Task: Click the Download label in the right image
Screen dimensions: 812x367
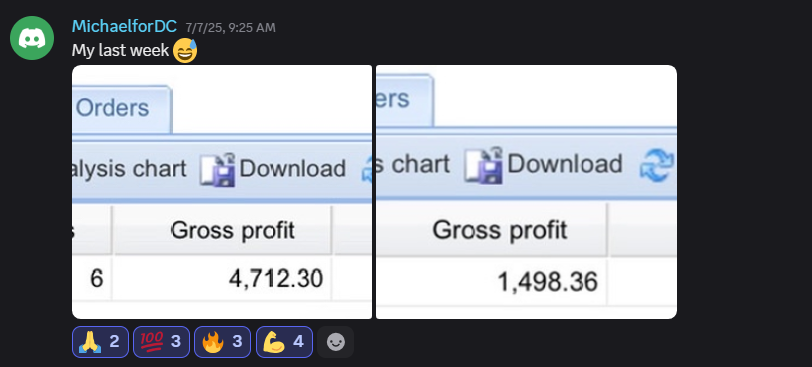Action: click(564, 164)
